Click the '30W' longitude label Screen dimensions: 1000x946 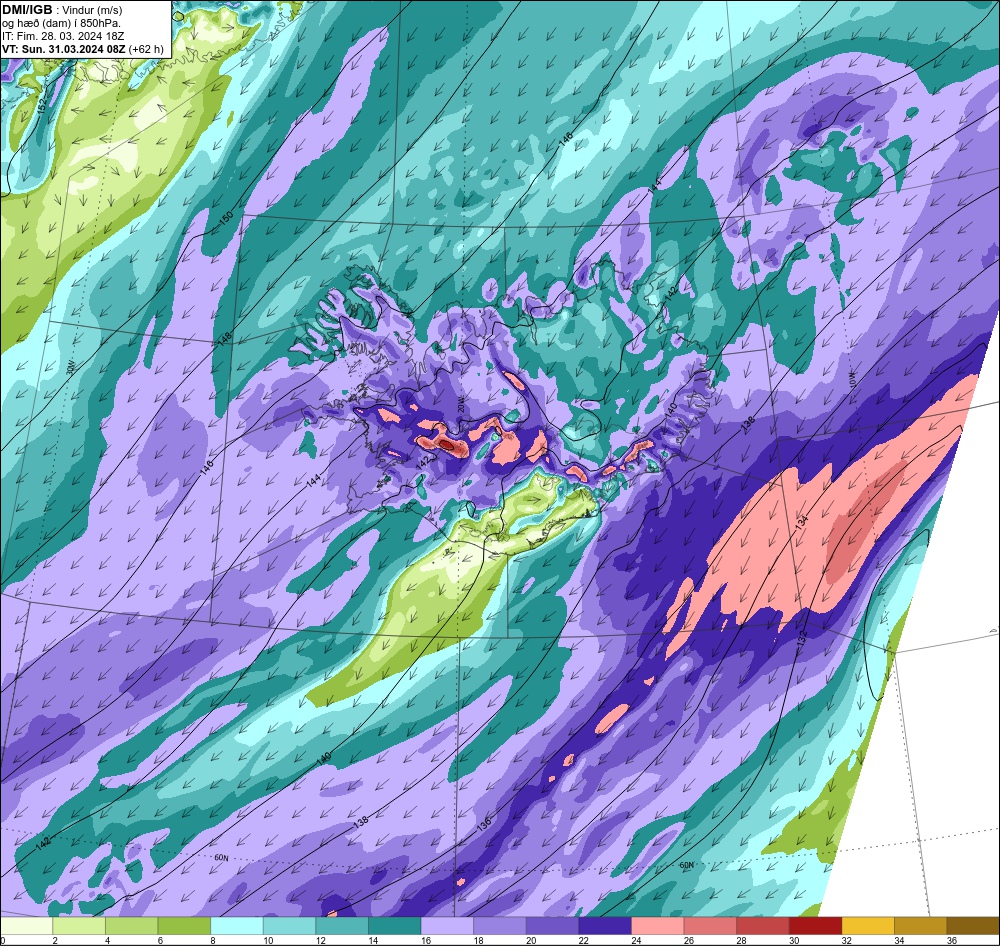[71, 367]
